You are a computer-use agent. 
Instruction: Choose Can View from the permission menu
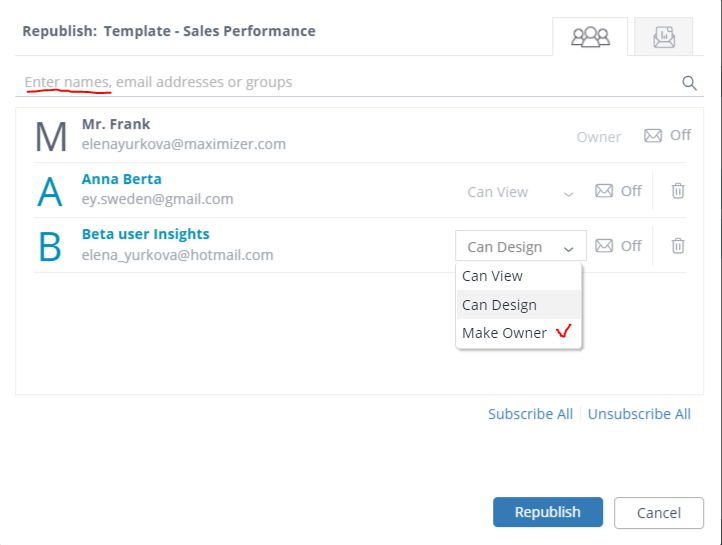(x=493, y=276)
